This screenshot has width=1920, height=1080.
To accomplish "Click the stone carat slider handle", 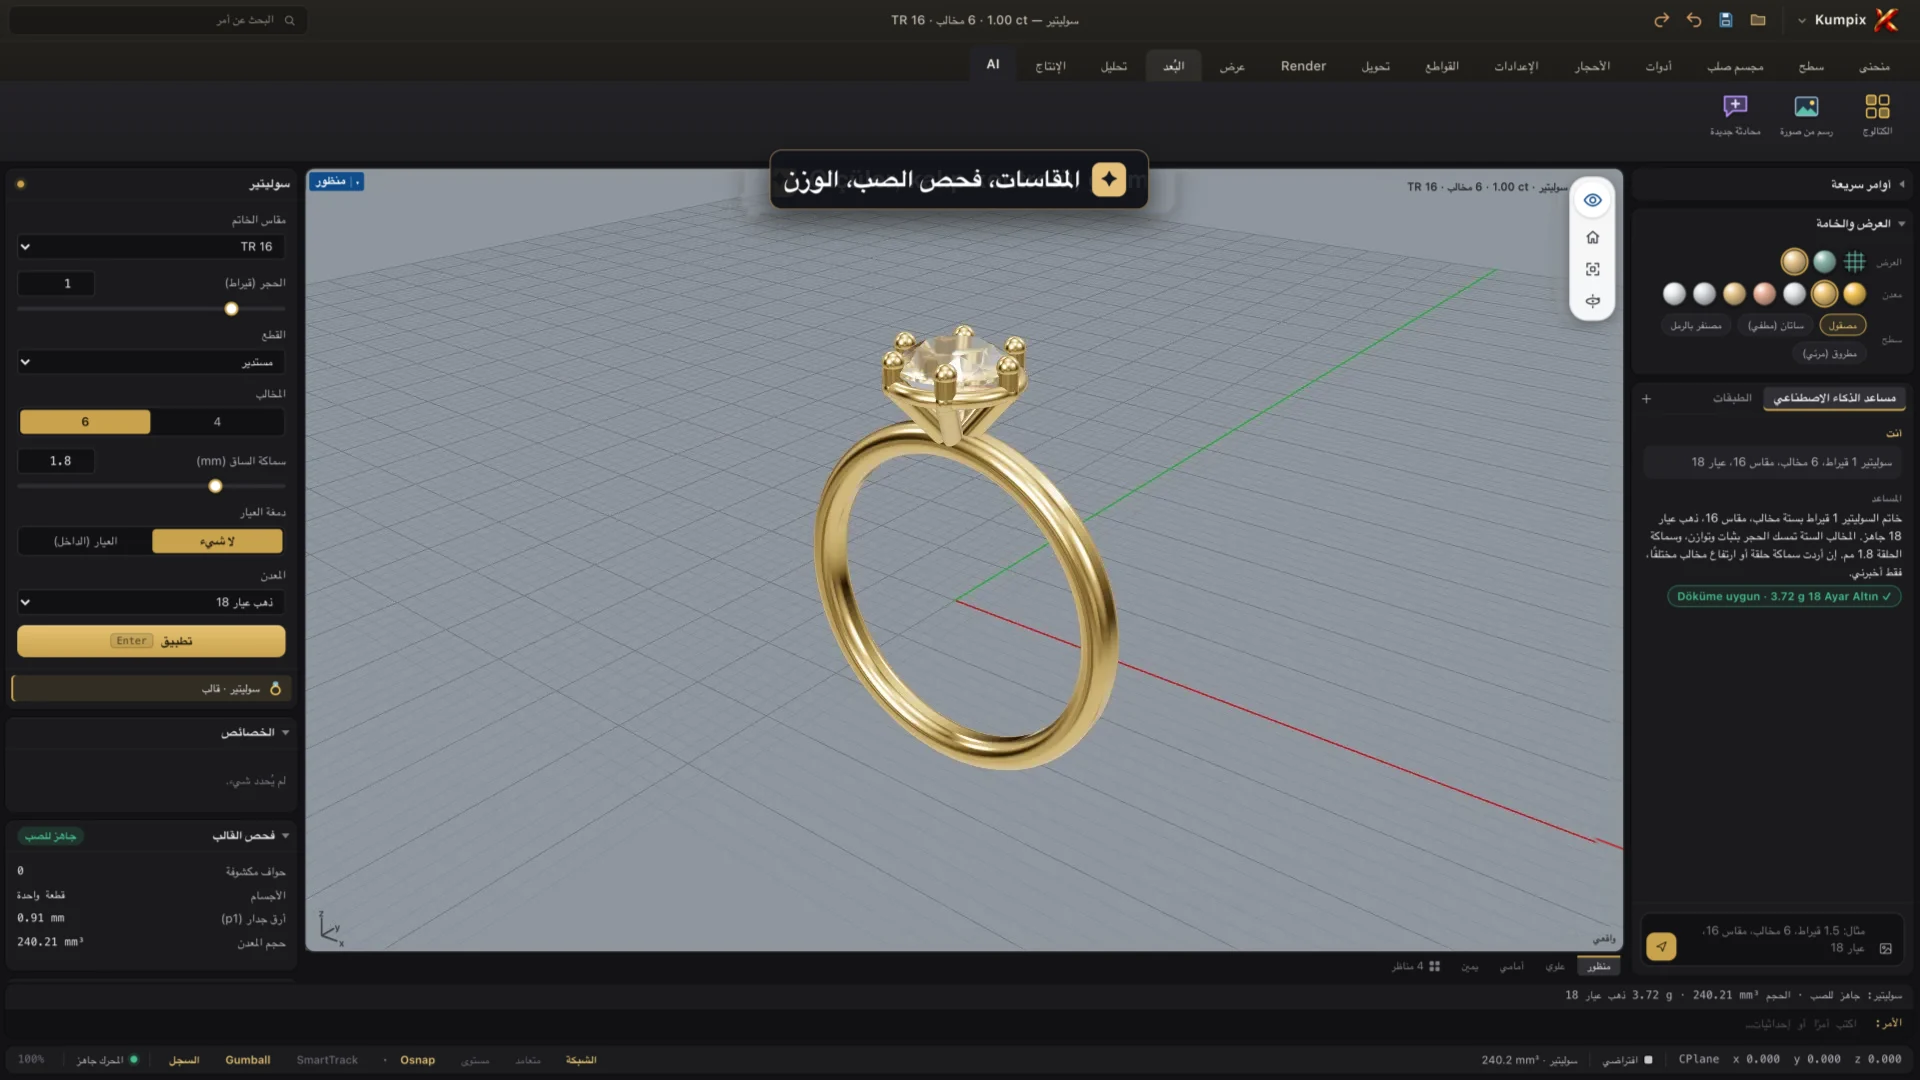I will point(231,309).
